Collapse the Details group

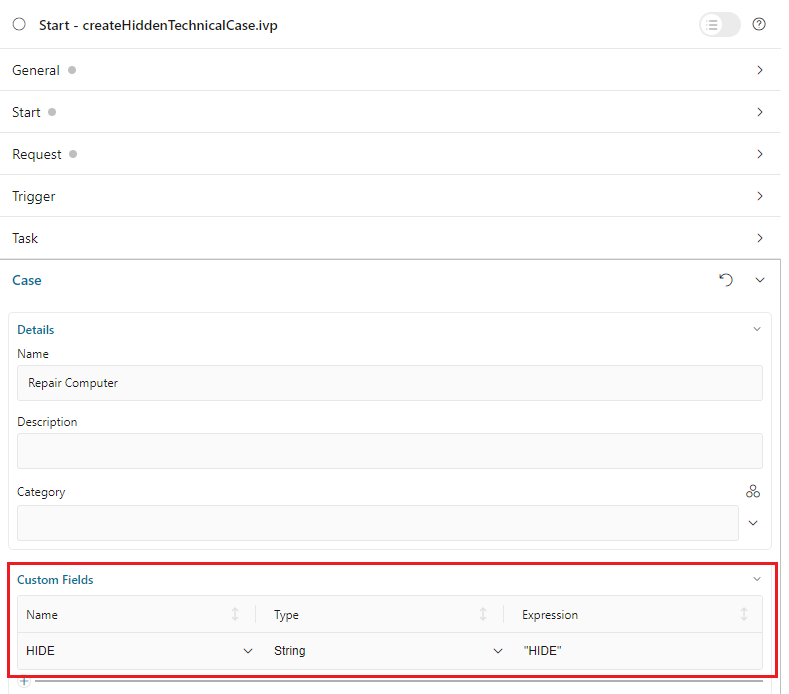[756, 329]
